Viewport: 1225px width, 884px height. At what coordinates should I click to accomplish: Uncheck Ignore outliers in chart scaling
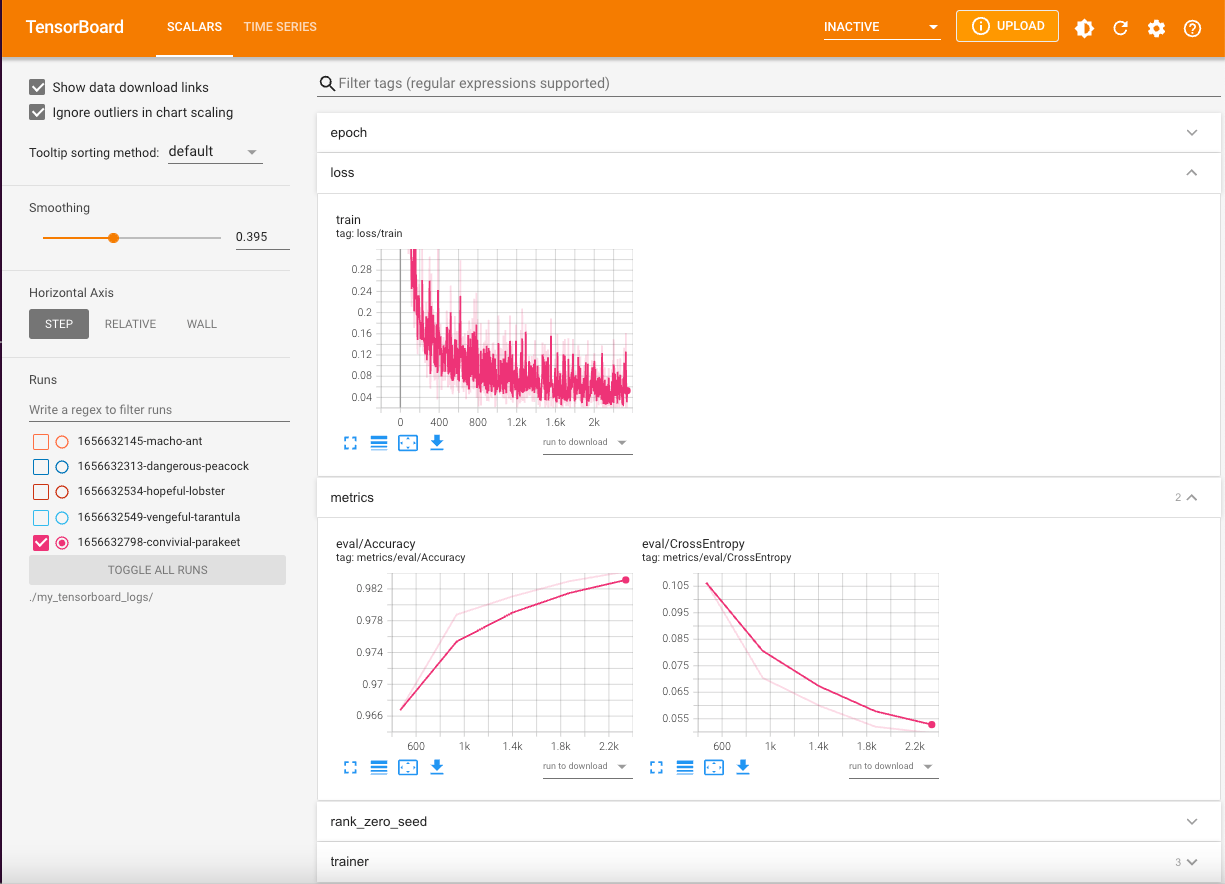(x=37, y=112)
